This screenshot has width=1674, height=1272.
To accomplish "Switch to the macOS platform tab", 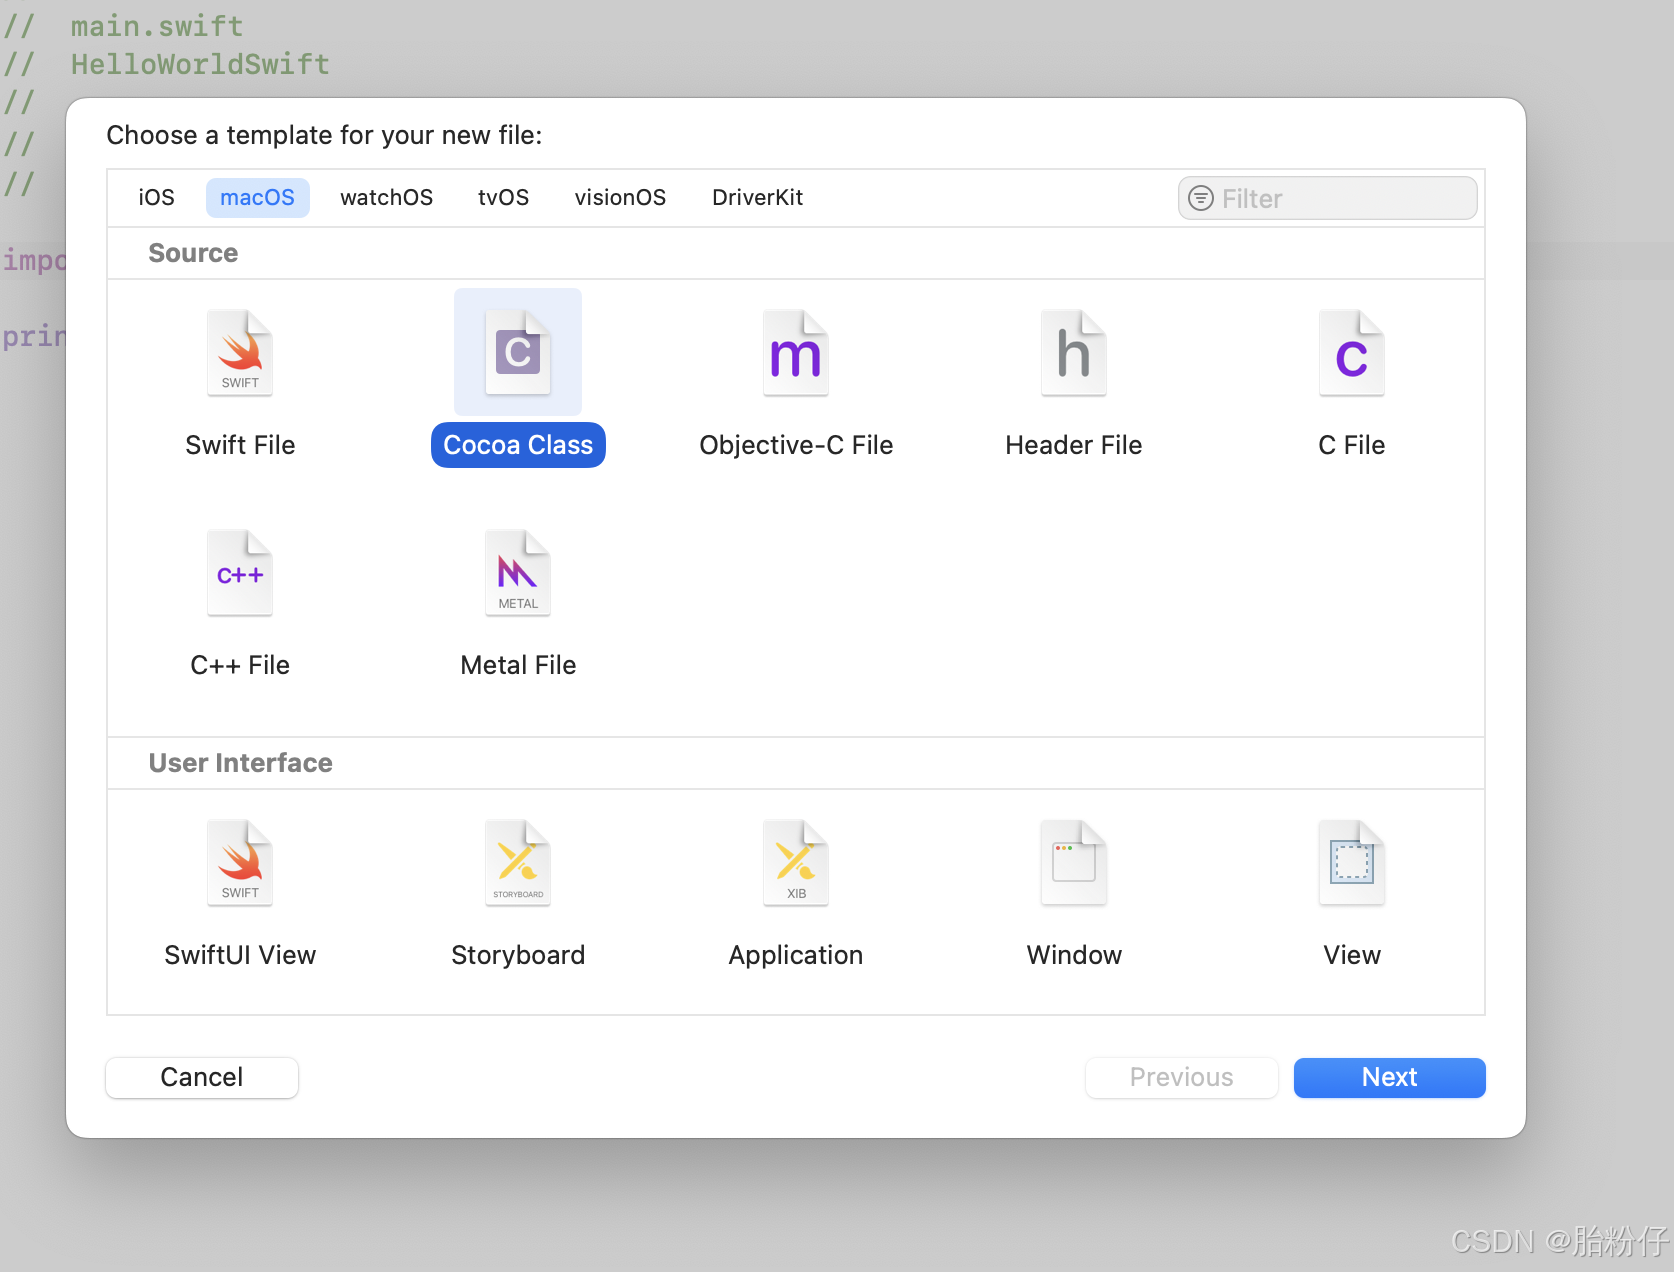I will 258,198.
